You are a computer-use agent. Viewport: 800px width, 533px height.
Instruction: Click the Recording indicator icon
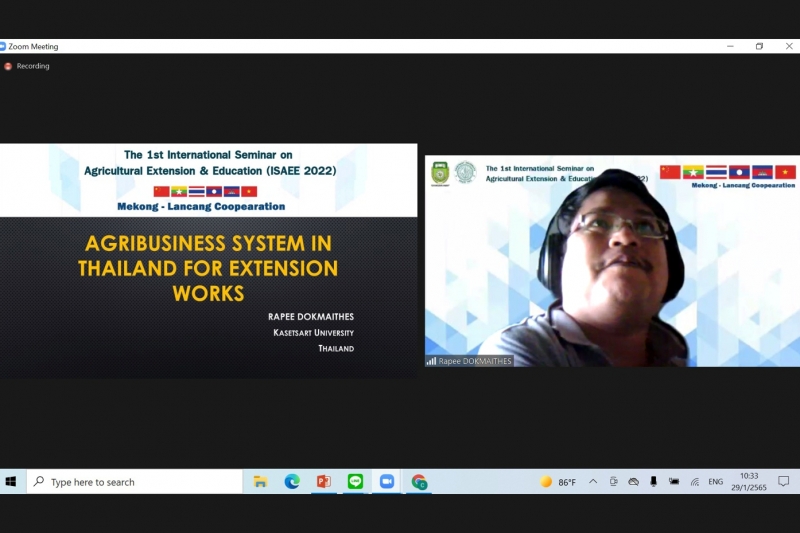(9, 66)
